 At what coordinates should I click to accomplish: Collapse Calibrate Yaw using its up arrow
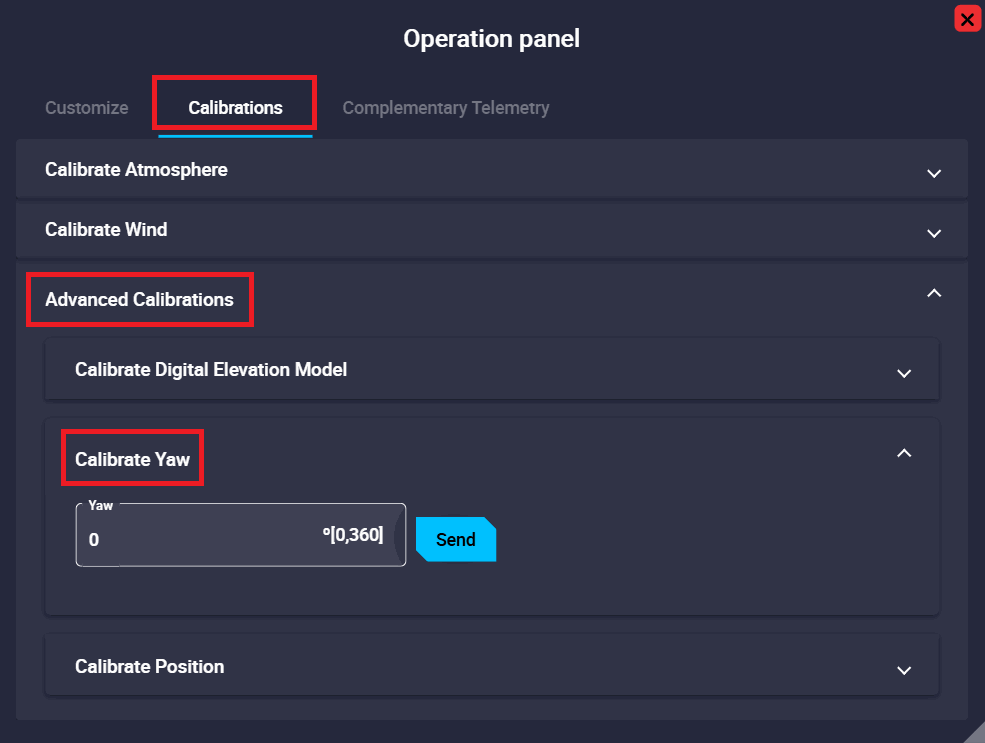point(904,453)
